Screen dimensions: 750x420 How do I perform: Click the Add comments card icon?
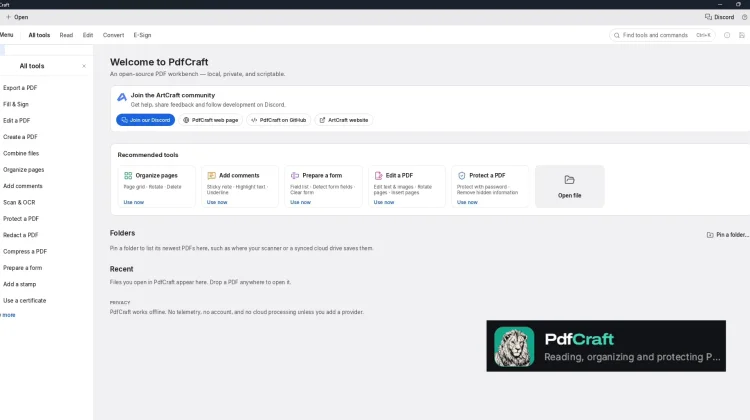point(211,176)
